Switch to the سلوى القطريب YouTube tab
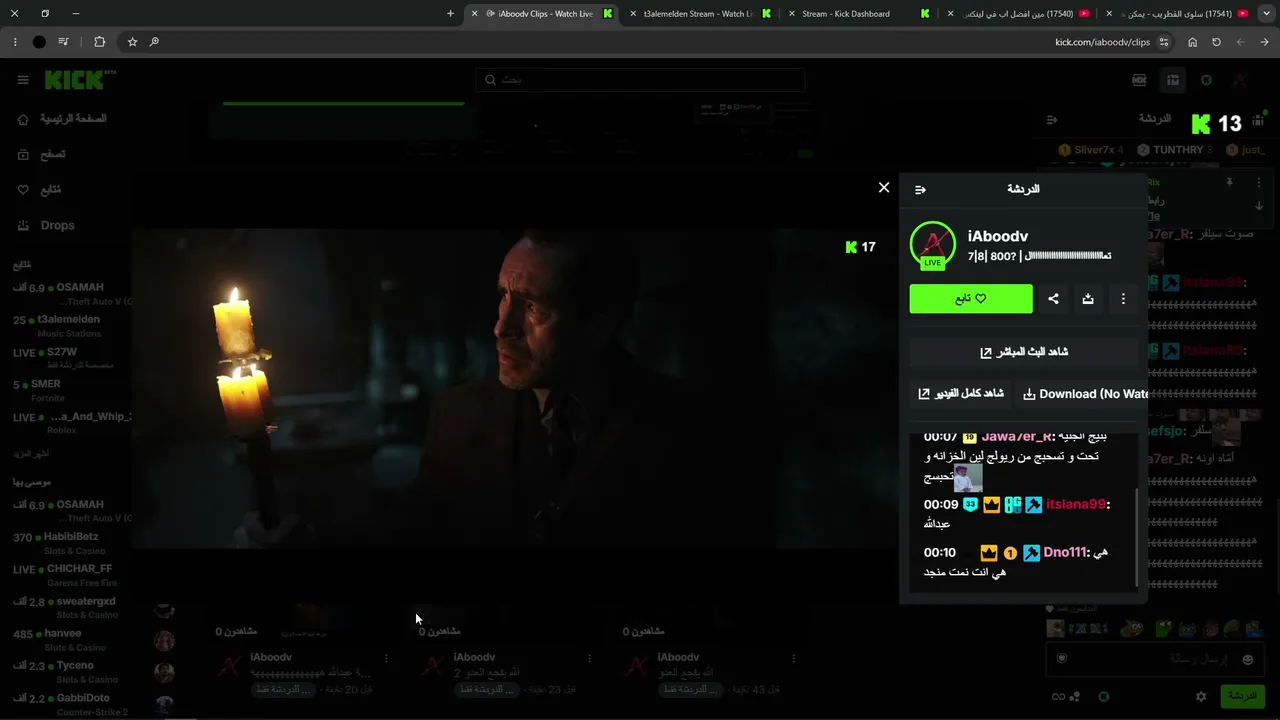Image resolution: width=1280 pixels, height=720 pixels. (1179, 14)
